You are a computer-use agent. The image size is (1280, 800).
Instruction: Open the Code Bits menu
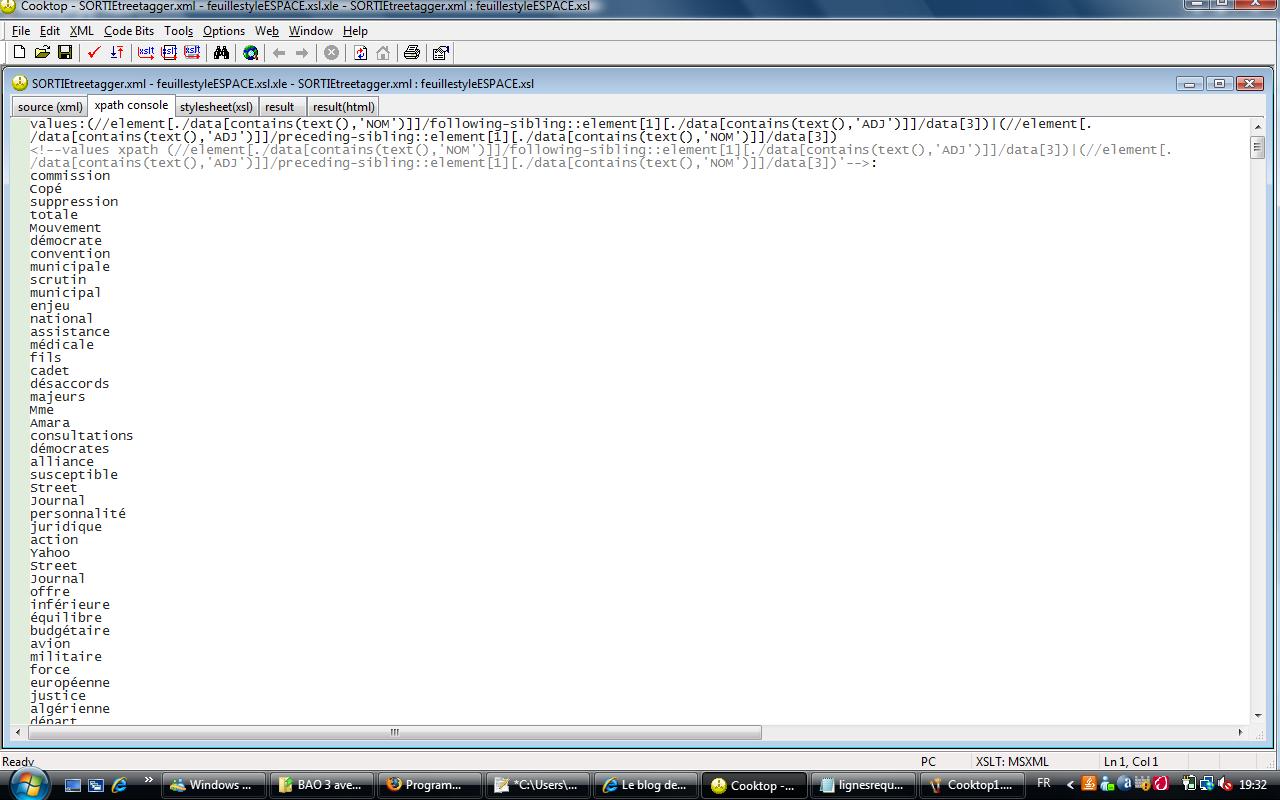[x=129, y=31]
